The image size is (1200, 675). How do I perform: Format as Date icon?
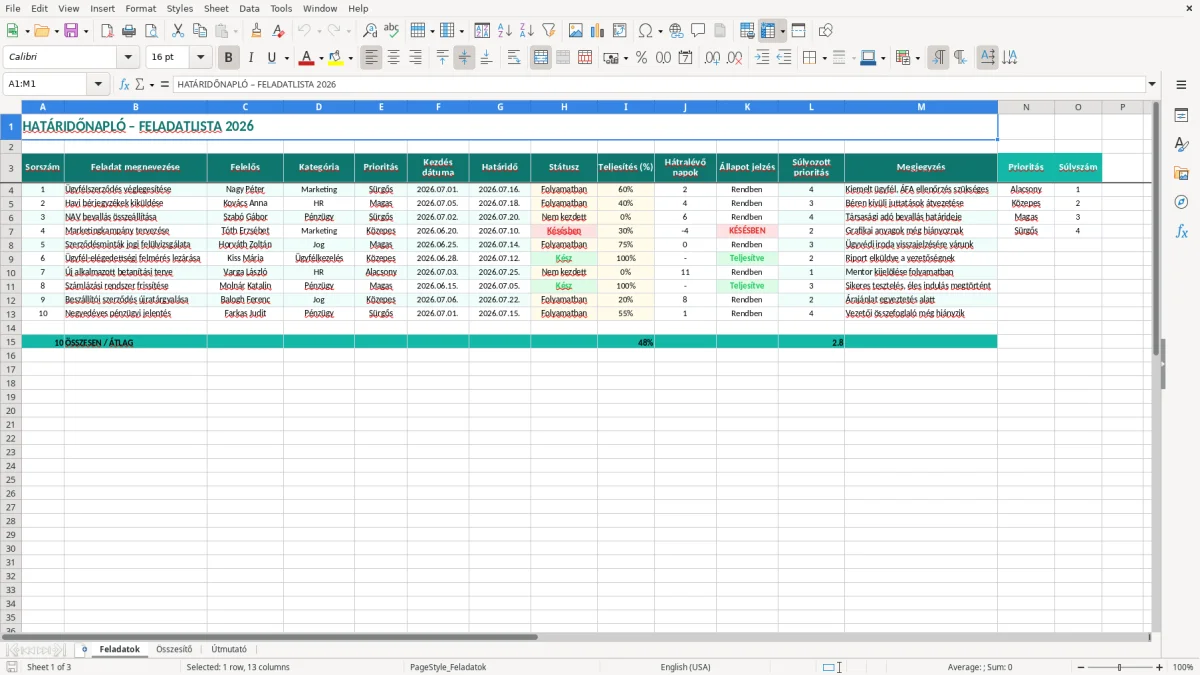pyautogui.click(x=686, y=58)
